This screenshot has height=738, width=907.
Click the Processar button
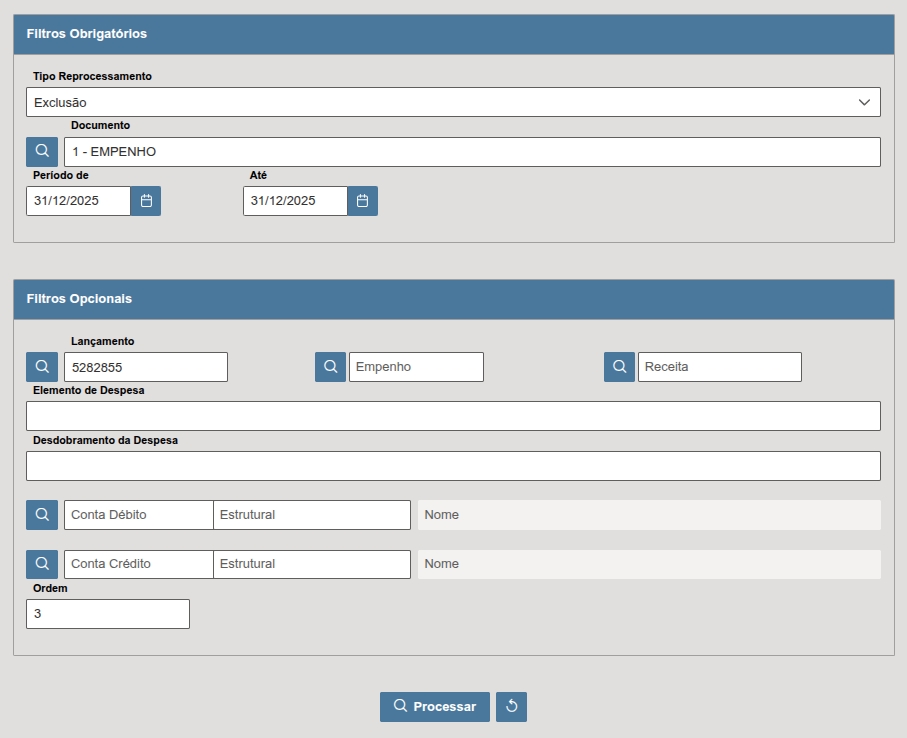pyautogui.click(x=435, y=707)
